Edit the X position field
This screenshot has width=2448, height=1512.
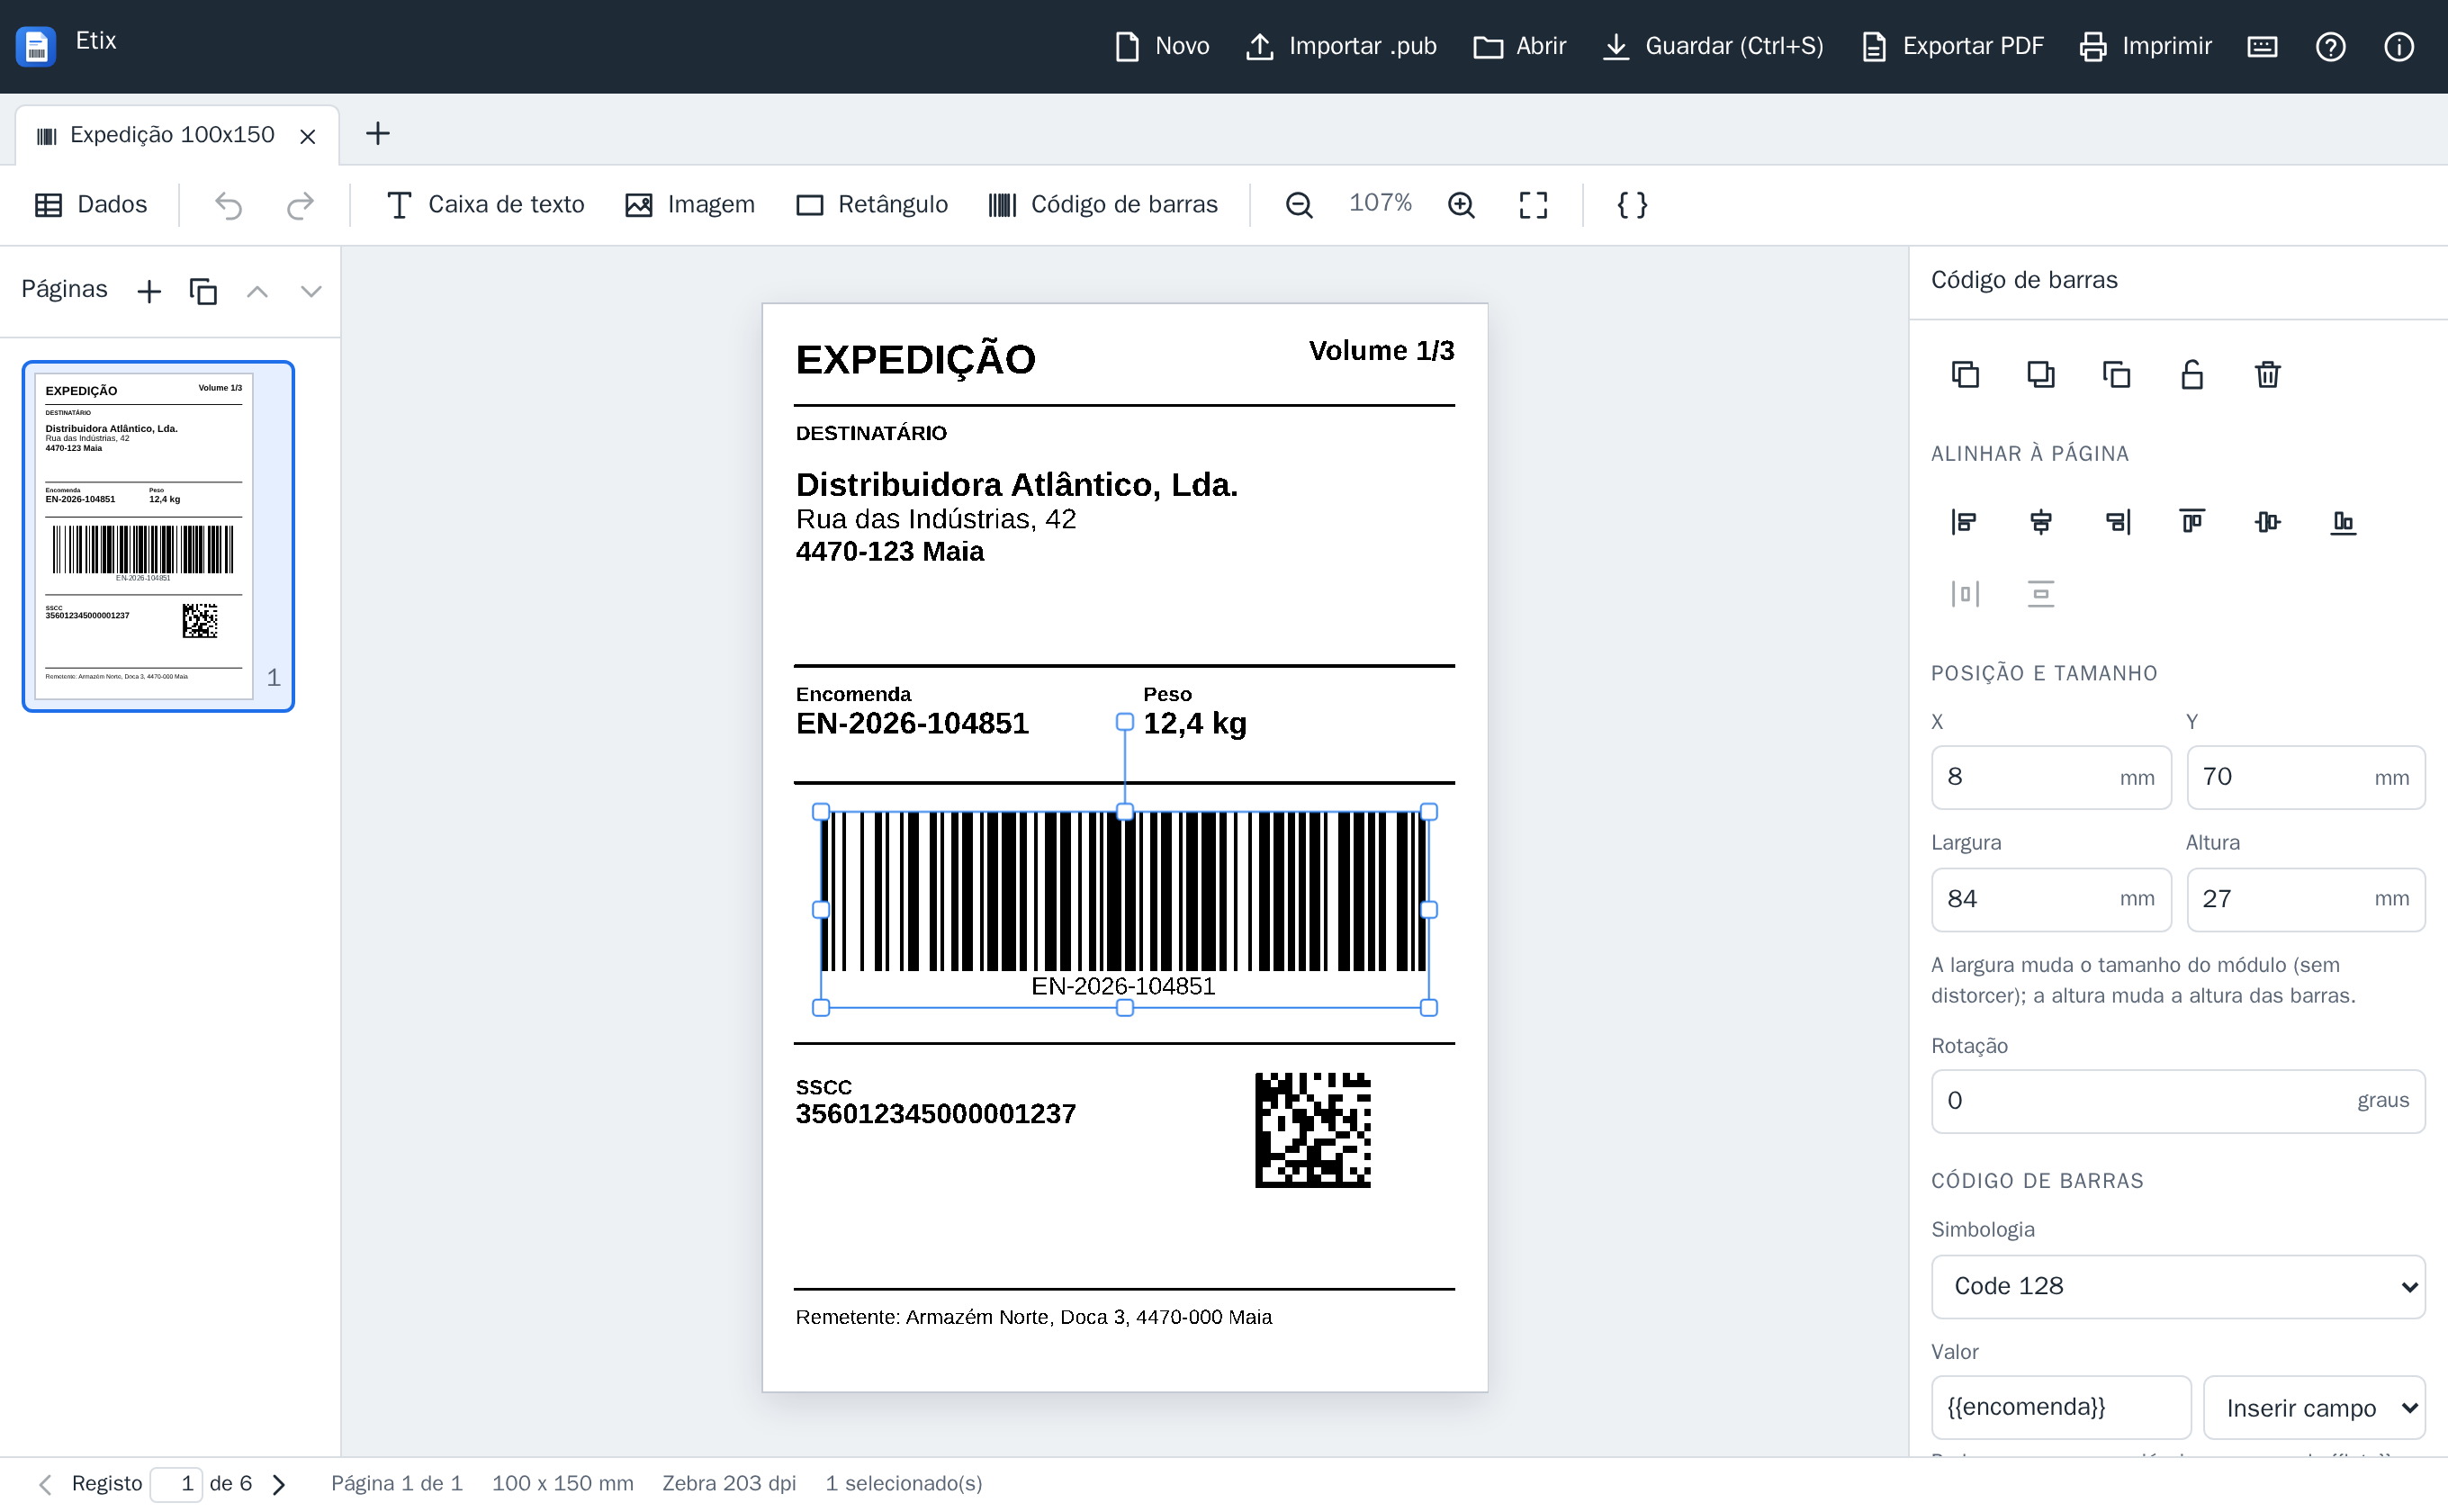pos(2050,777)
